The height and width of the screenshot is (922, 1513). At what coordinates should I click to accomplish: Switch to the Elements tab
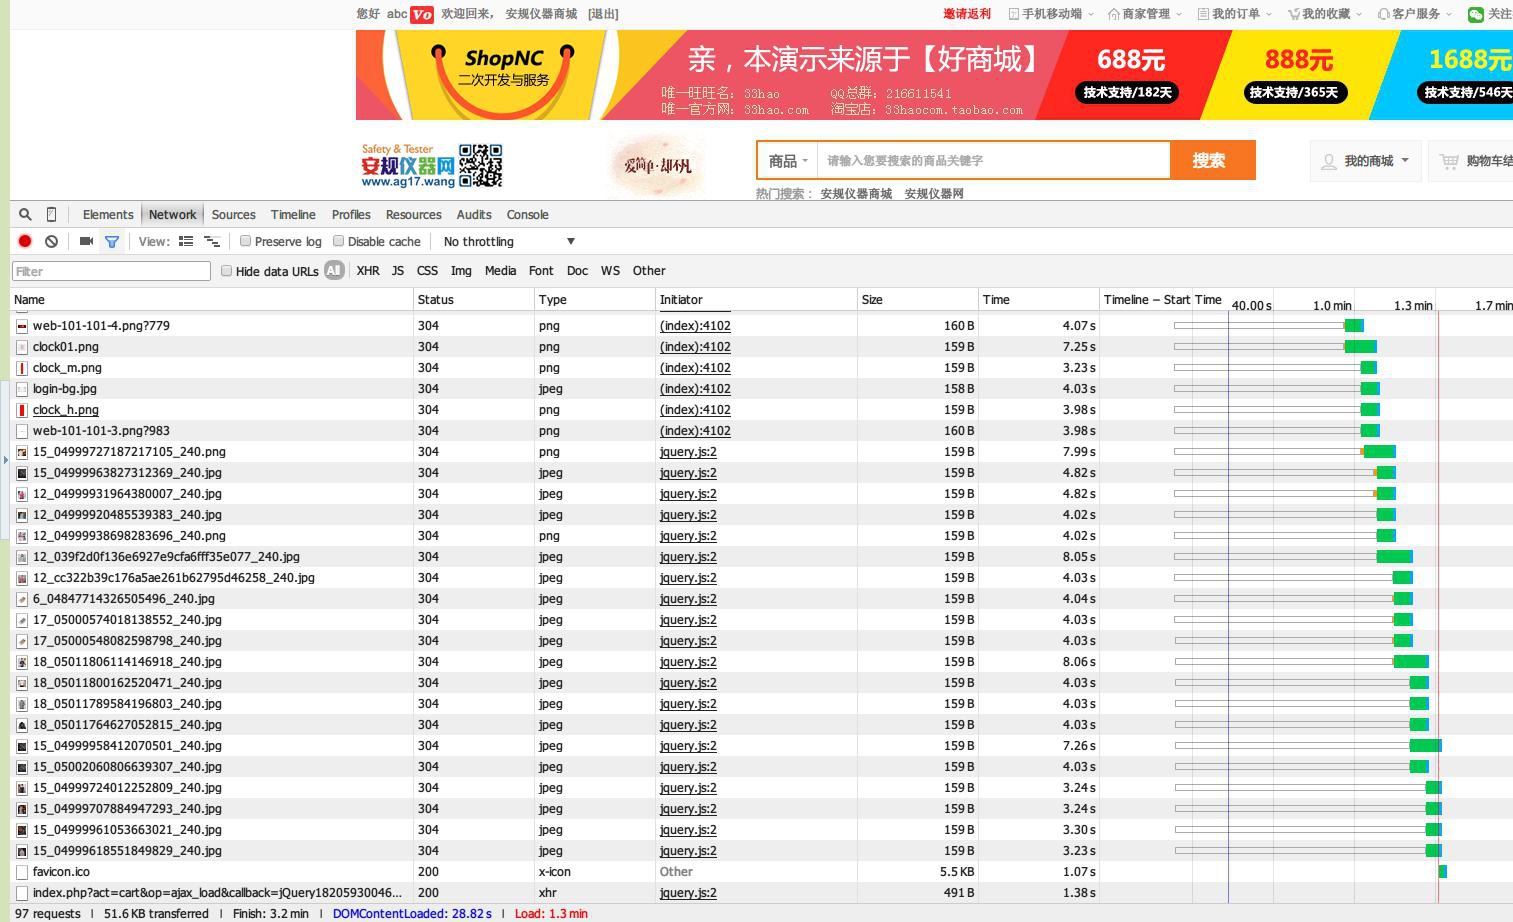(x=108, y=215)
